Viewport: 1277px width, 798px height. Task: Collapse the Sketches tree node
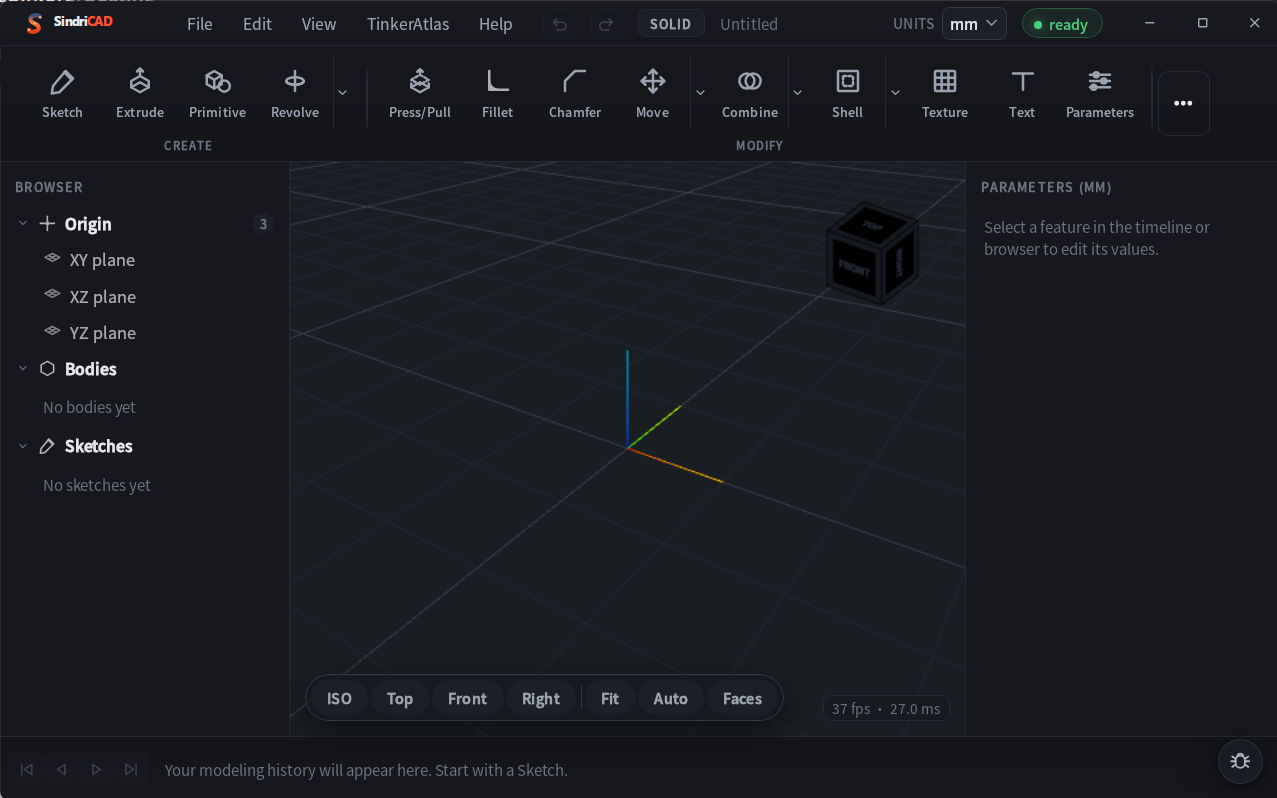click(23, 446)
